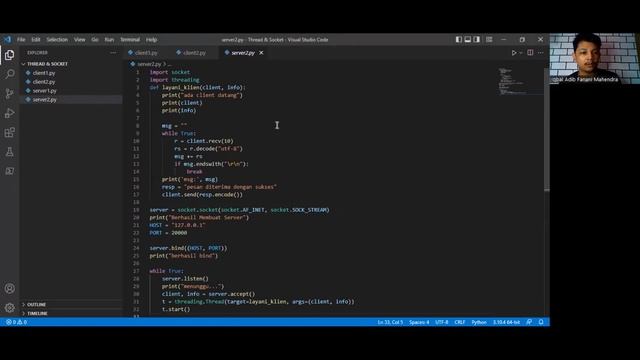Screen dimensions: 640x360
Task: Close the server2.py tab
Action: coord(261,53)
